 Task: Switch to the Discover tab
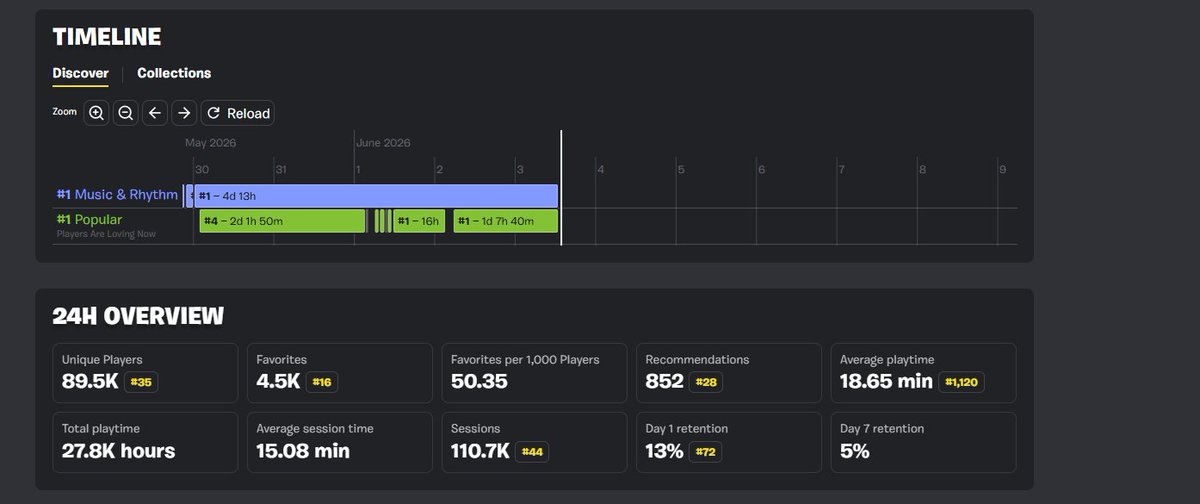coord(80,73)
